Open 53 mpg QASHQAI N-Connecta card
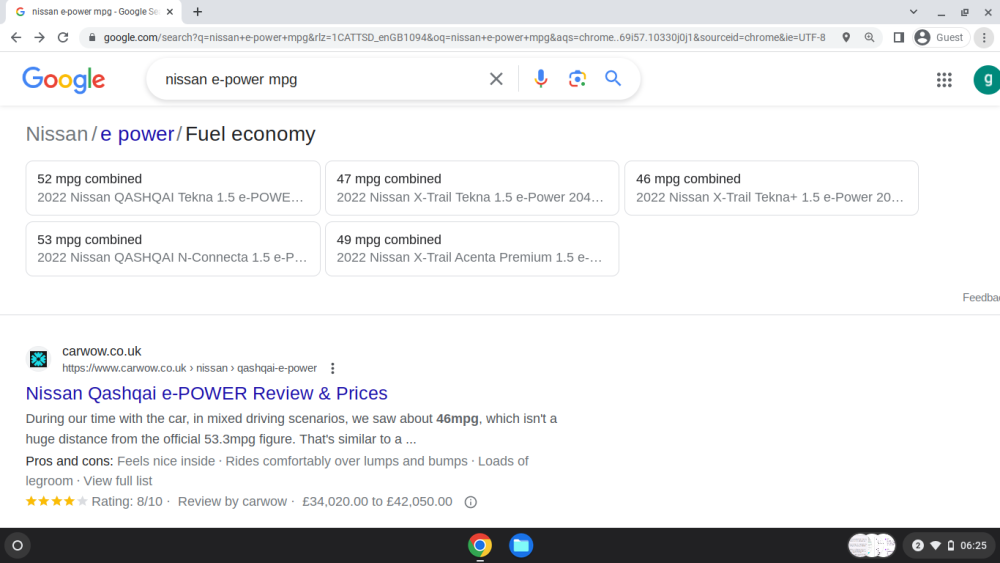Viewport: 1000px width, 563px height. pyautogui.click(x=173, y=249)
